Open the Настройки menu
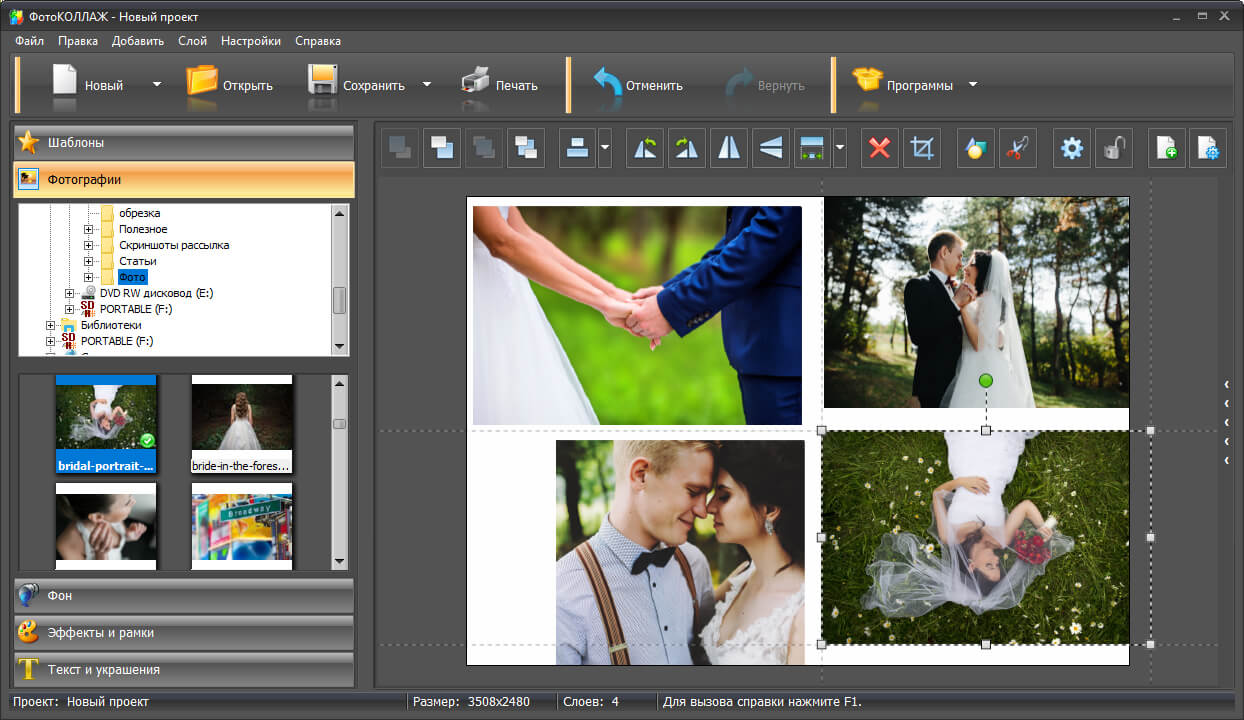The width and height of the screenshot is (1244, 720). [x=251, y=41]
